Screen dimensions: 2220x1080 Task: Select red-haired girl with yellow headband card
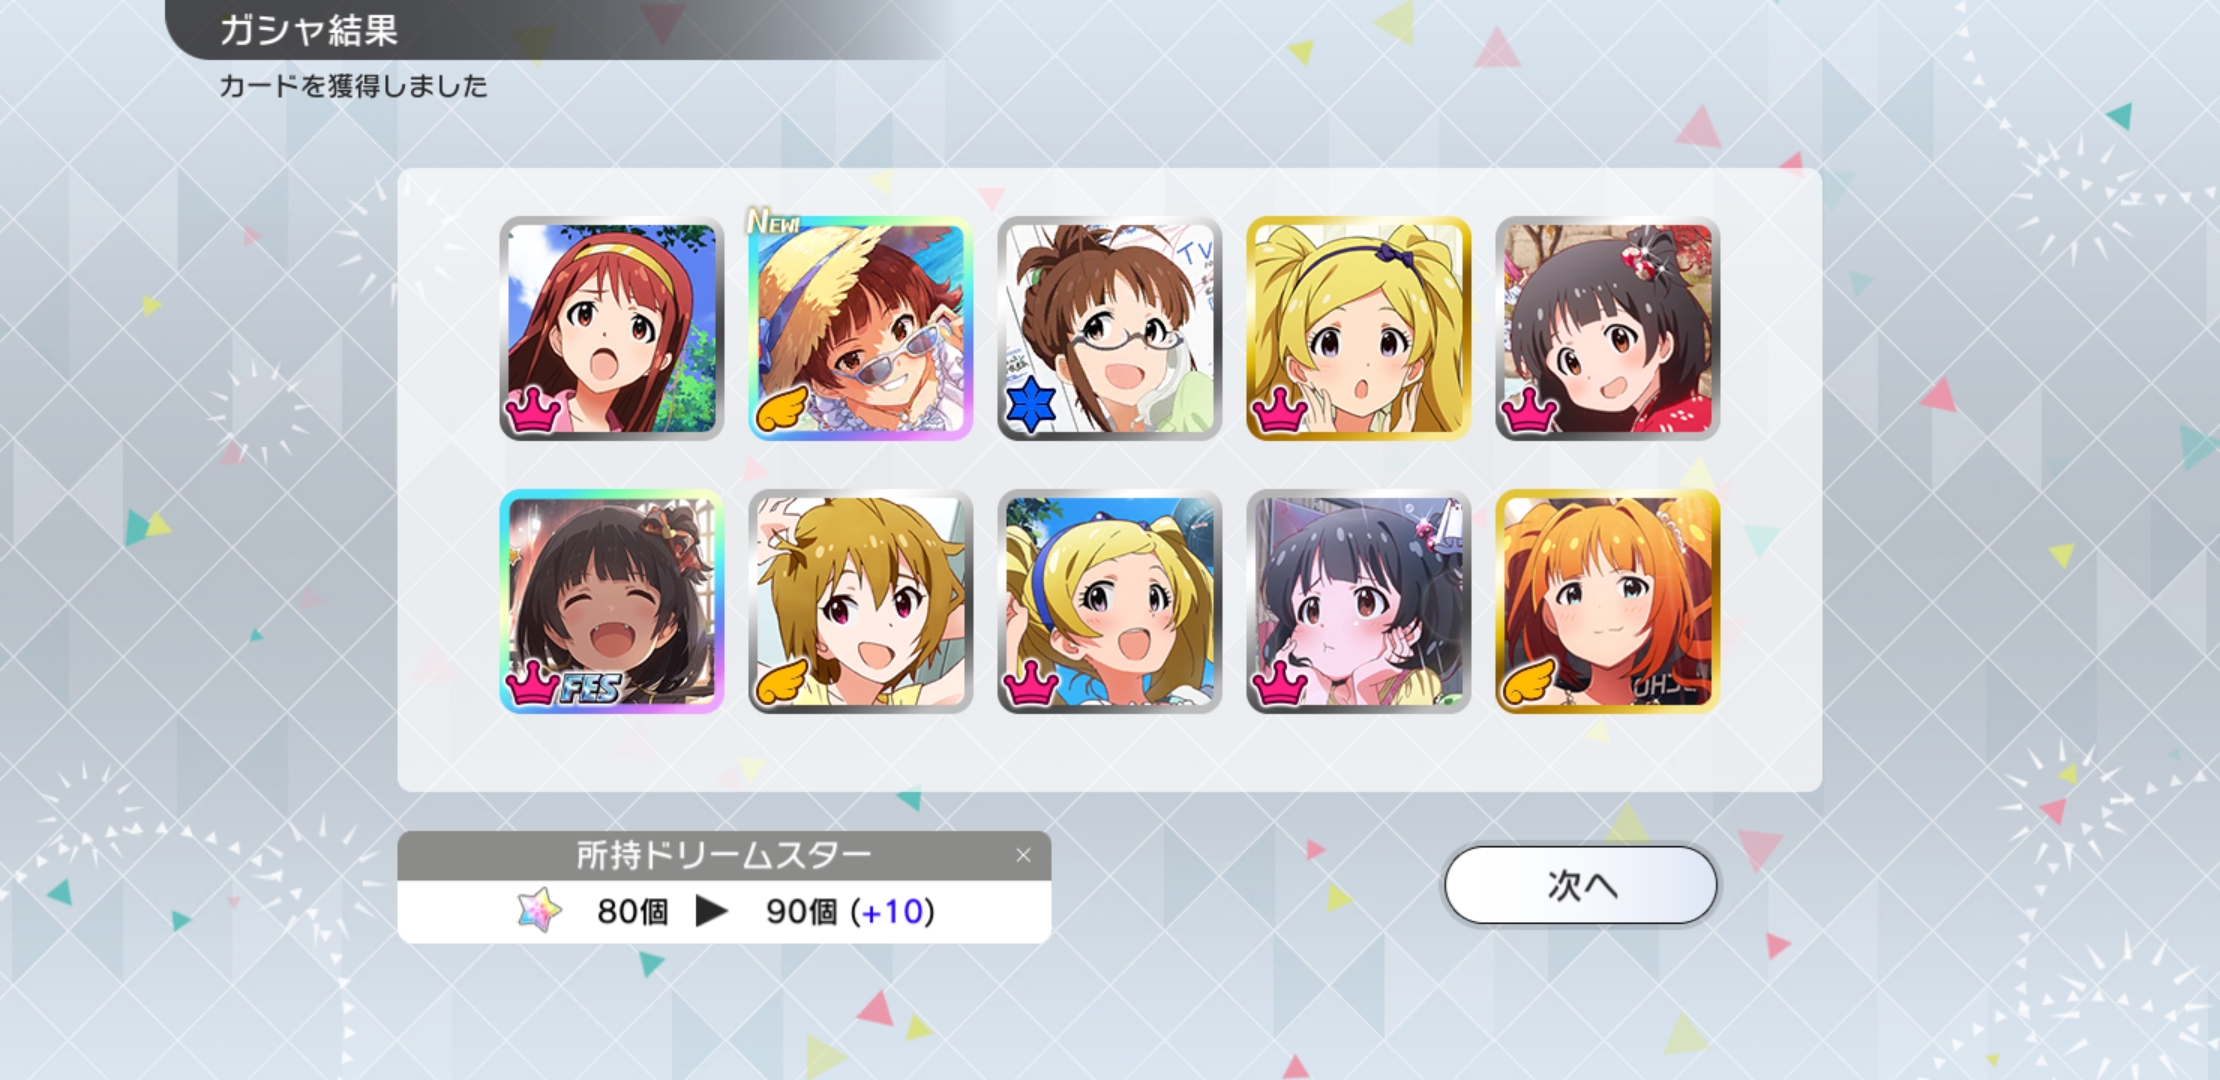pyautogui.click(x=611, y=328)
